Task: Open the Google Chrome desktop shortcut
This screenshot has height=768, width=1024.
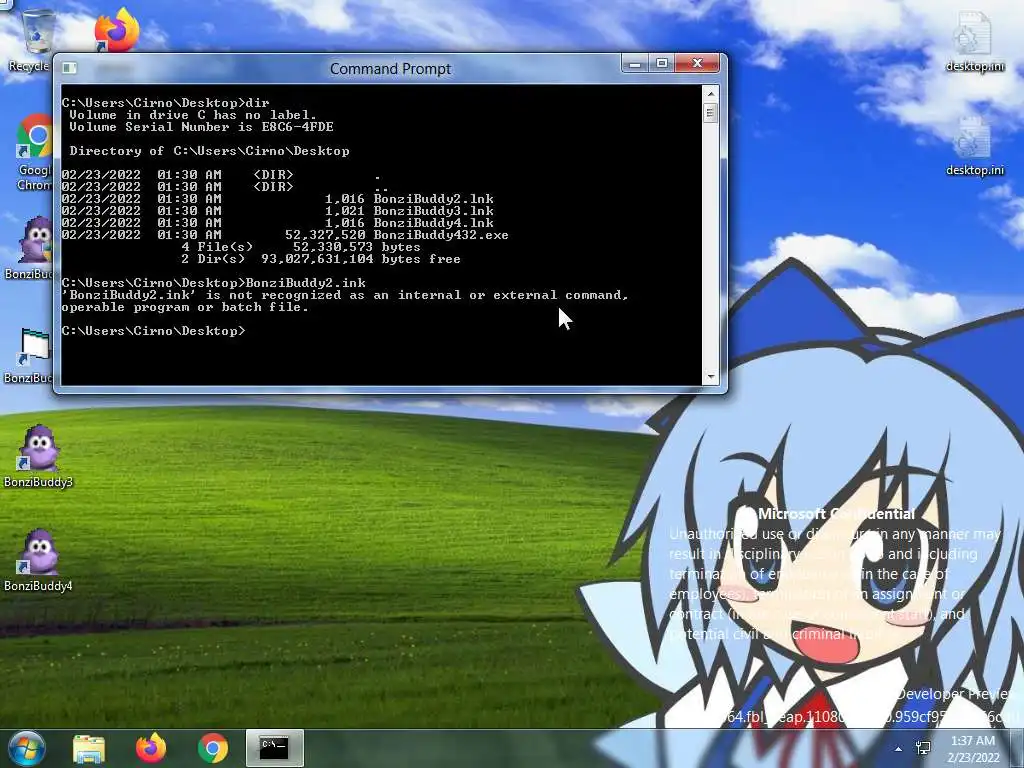Action: click(x=35, y=152)
